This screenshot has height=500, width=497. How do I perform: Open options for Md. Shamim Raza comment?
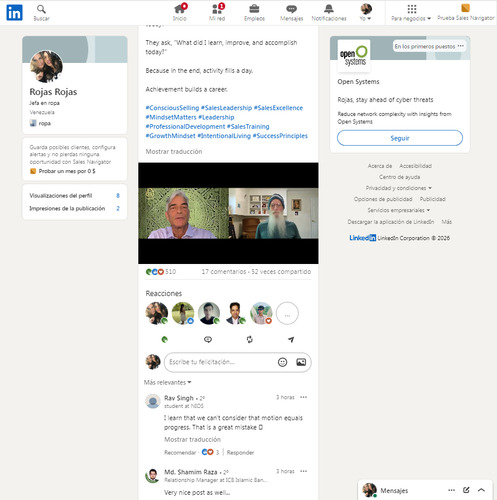point(303,471)
